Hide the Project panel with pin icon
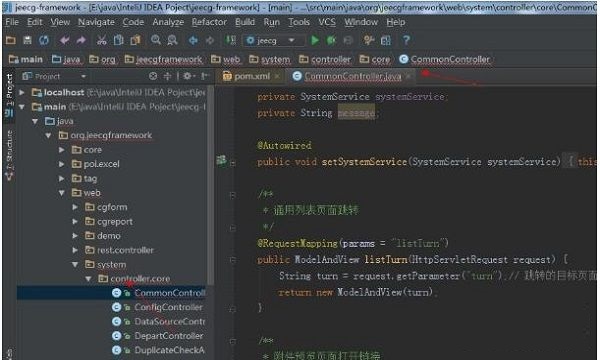 (205, 76)
